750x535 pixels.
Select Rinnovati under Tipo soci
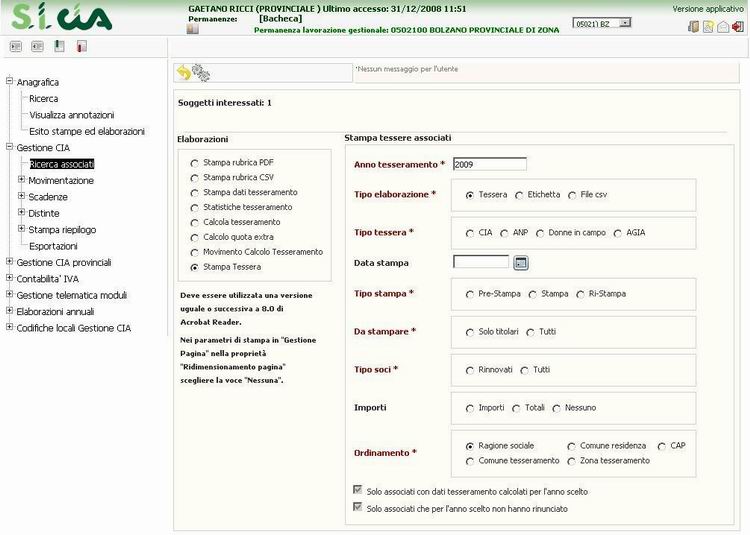click(470, 371)
